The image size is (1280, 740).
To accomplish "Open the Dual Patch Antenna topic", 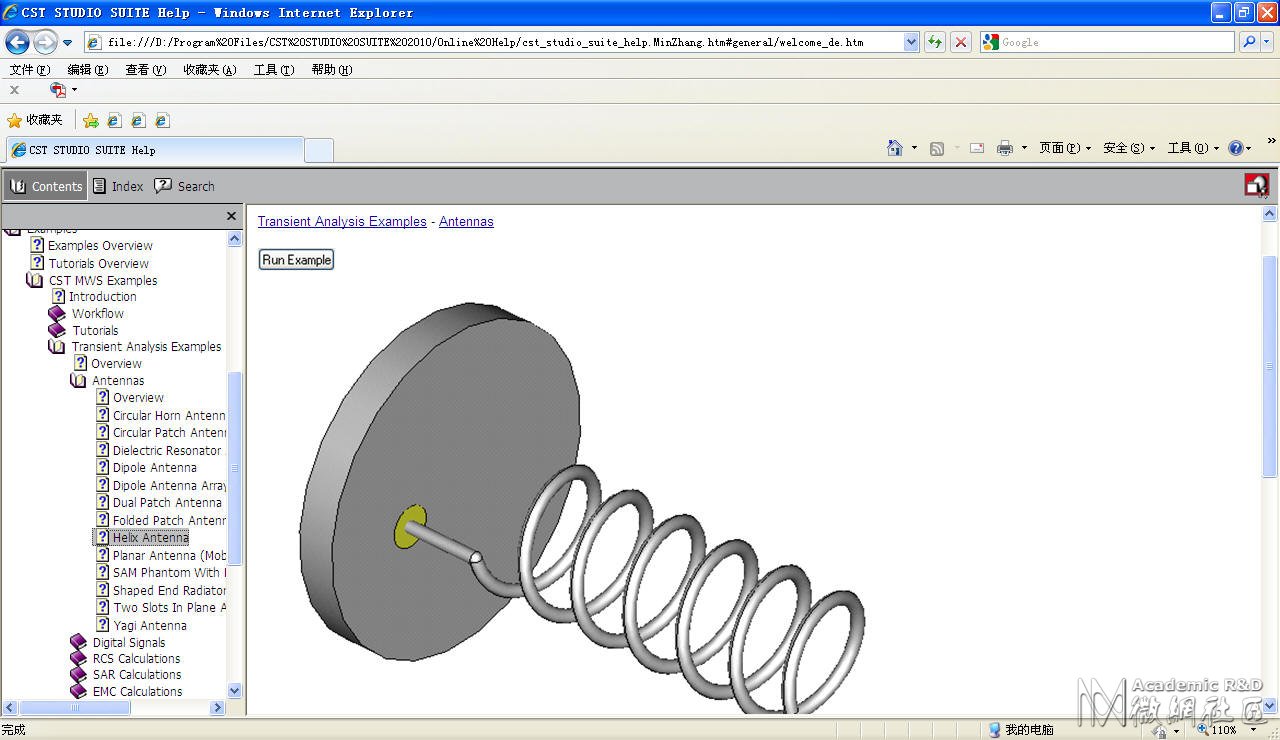I will point(167,503).
